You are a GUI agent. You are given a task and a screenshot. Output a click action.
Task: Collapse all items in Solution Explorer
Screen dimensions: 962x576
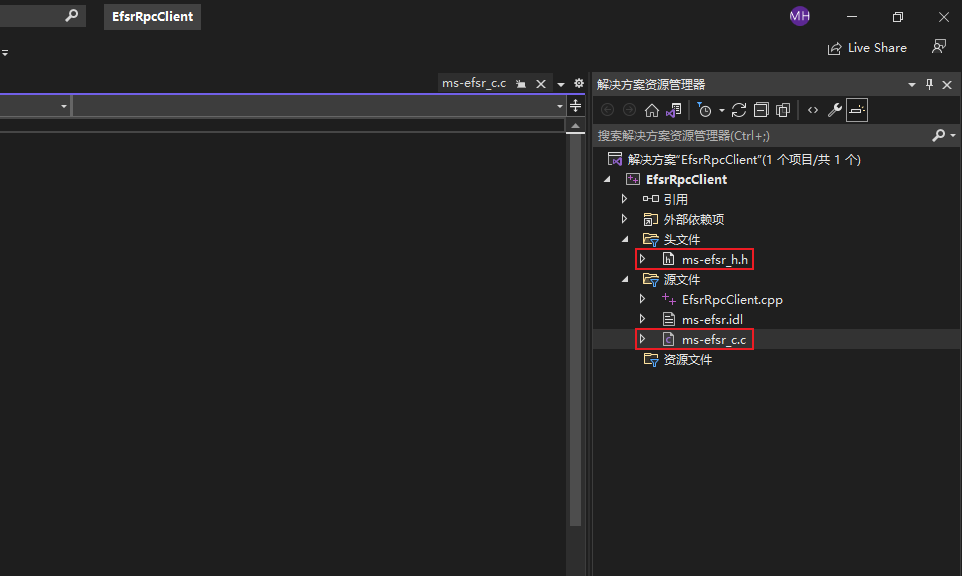[761, 110]
